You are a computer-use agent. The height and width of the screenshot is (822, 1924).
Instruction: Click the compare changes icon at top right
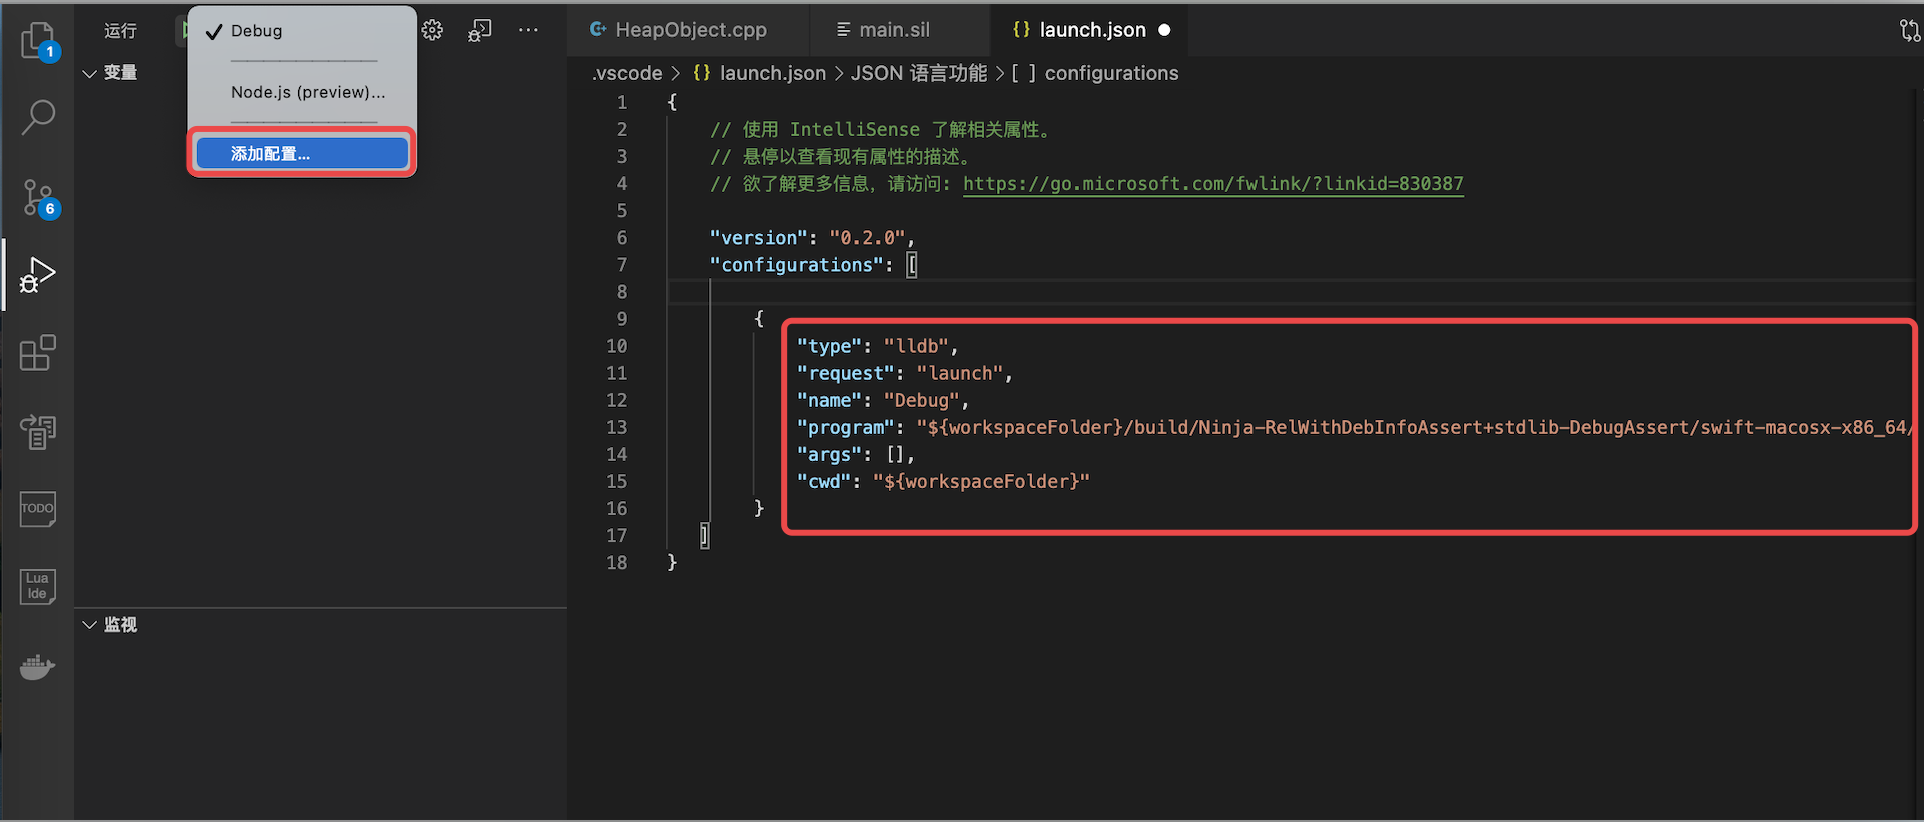pyautogui.click(x=1910, y=30)
